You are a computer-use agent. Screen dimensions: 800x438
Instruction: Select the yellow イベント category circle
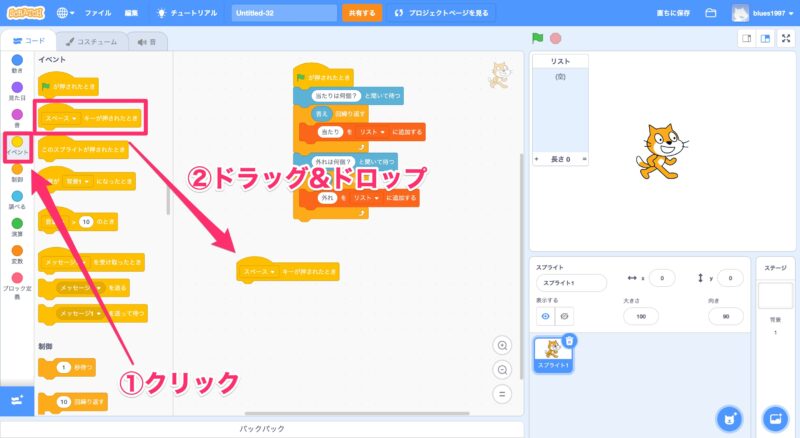(x=17, y=141)
